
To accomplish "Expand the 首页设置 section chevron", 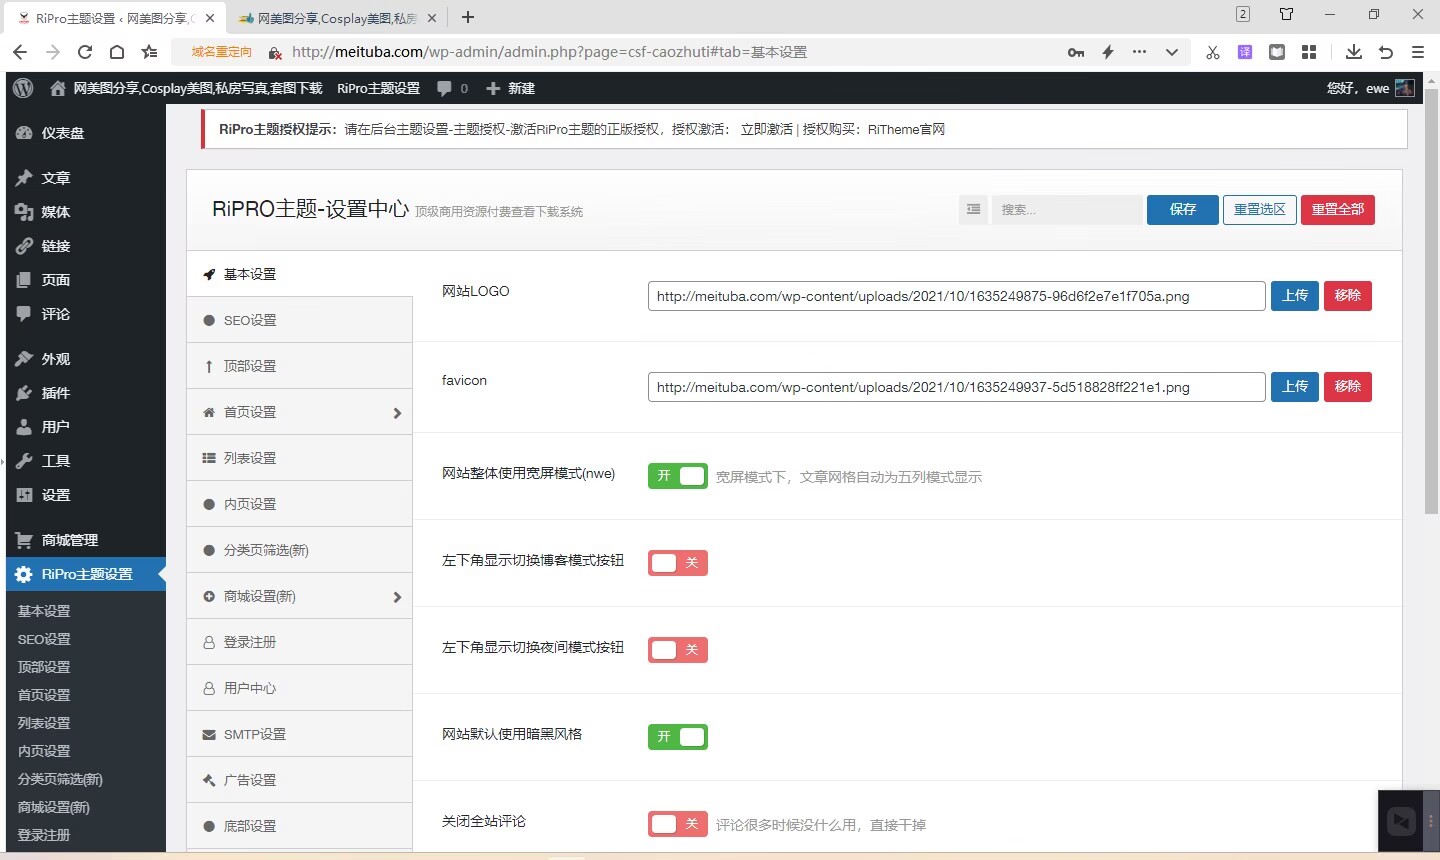I will tap(396, 411).
